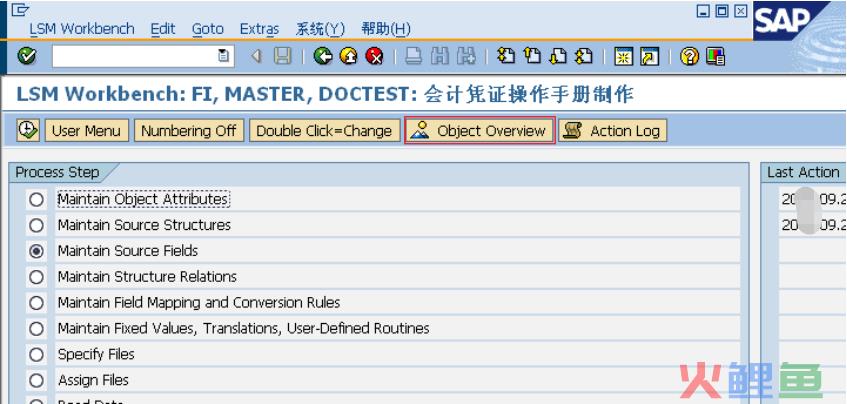Viewport: 847px width, 404px height.
Task: Click the green Back arrow icon
Action: pos(323,56)
